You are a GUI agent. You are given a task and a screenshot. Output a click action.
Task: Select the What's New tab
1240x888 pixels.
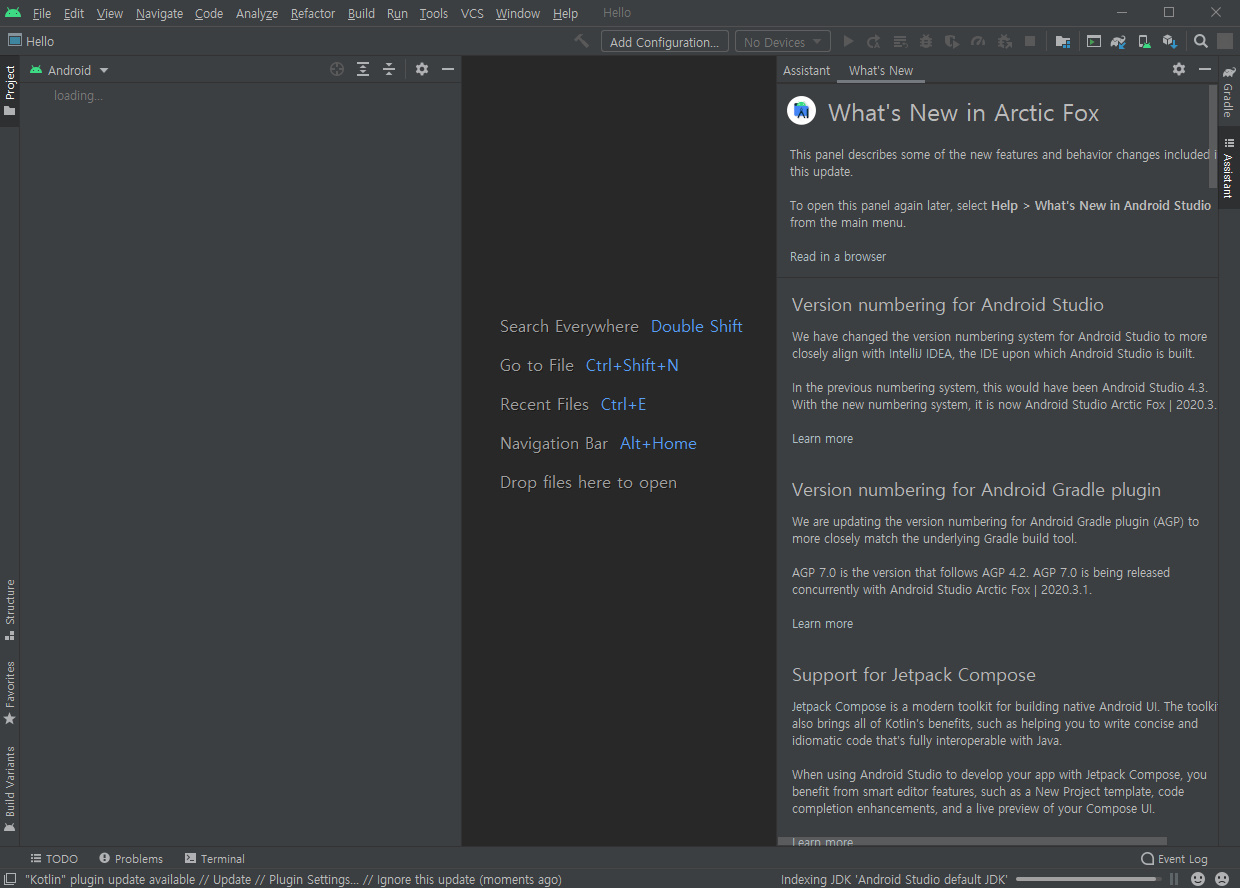pos(881,70)
